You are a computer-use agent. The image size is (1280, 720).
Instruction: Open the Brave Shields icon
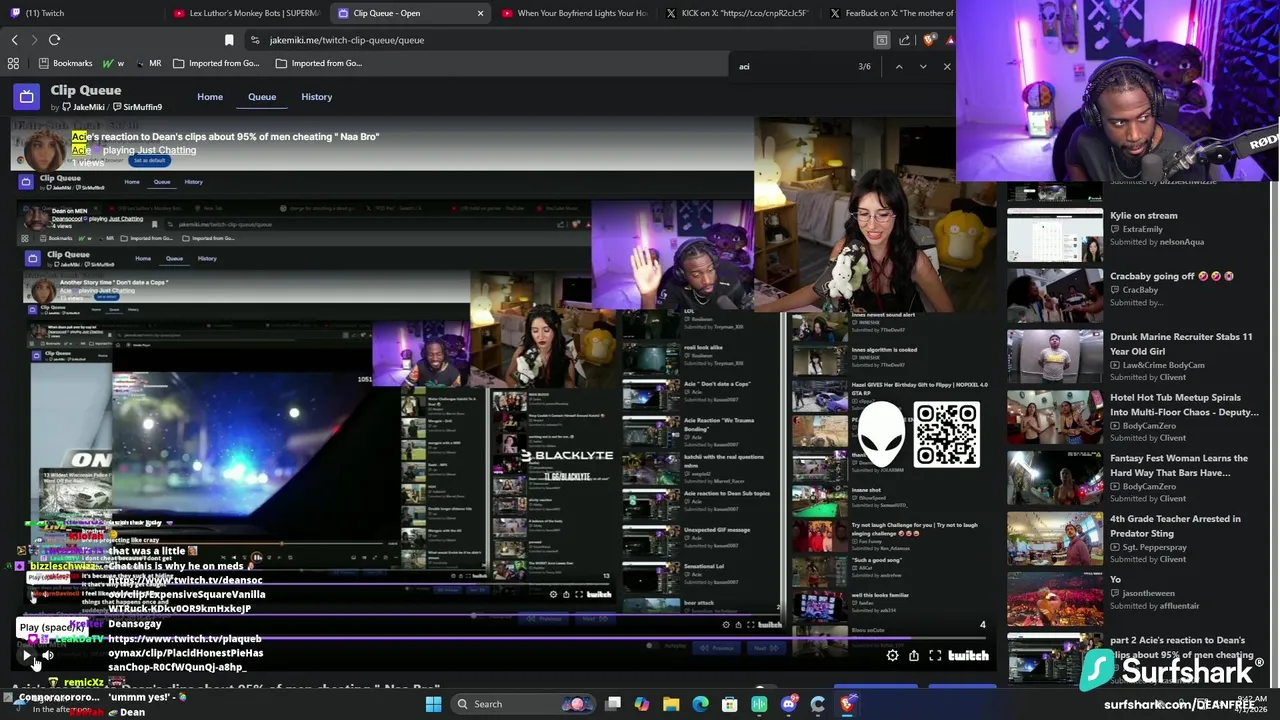coord(929,40)
